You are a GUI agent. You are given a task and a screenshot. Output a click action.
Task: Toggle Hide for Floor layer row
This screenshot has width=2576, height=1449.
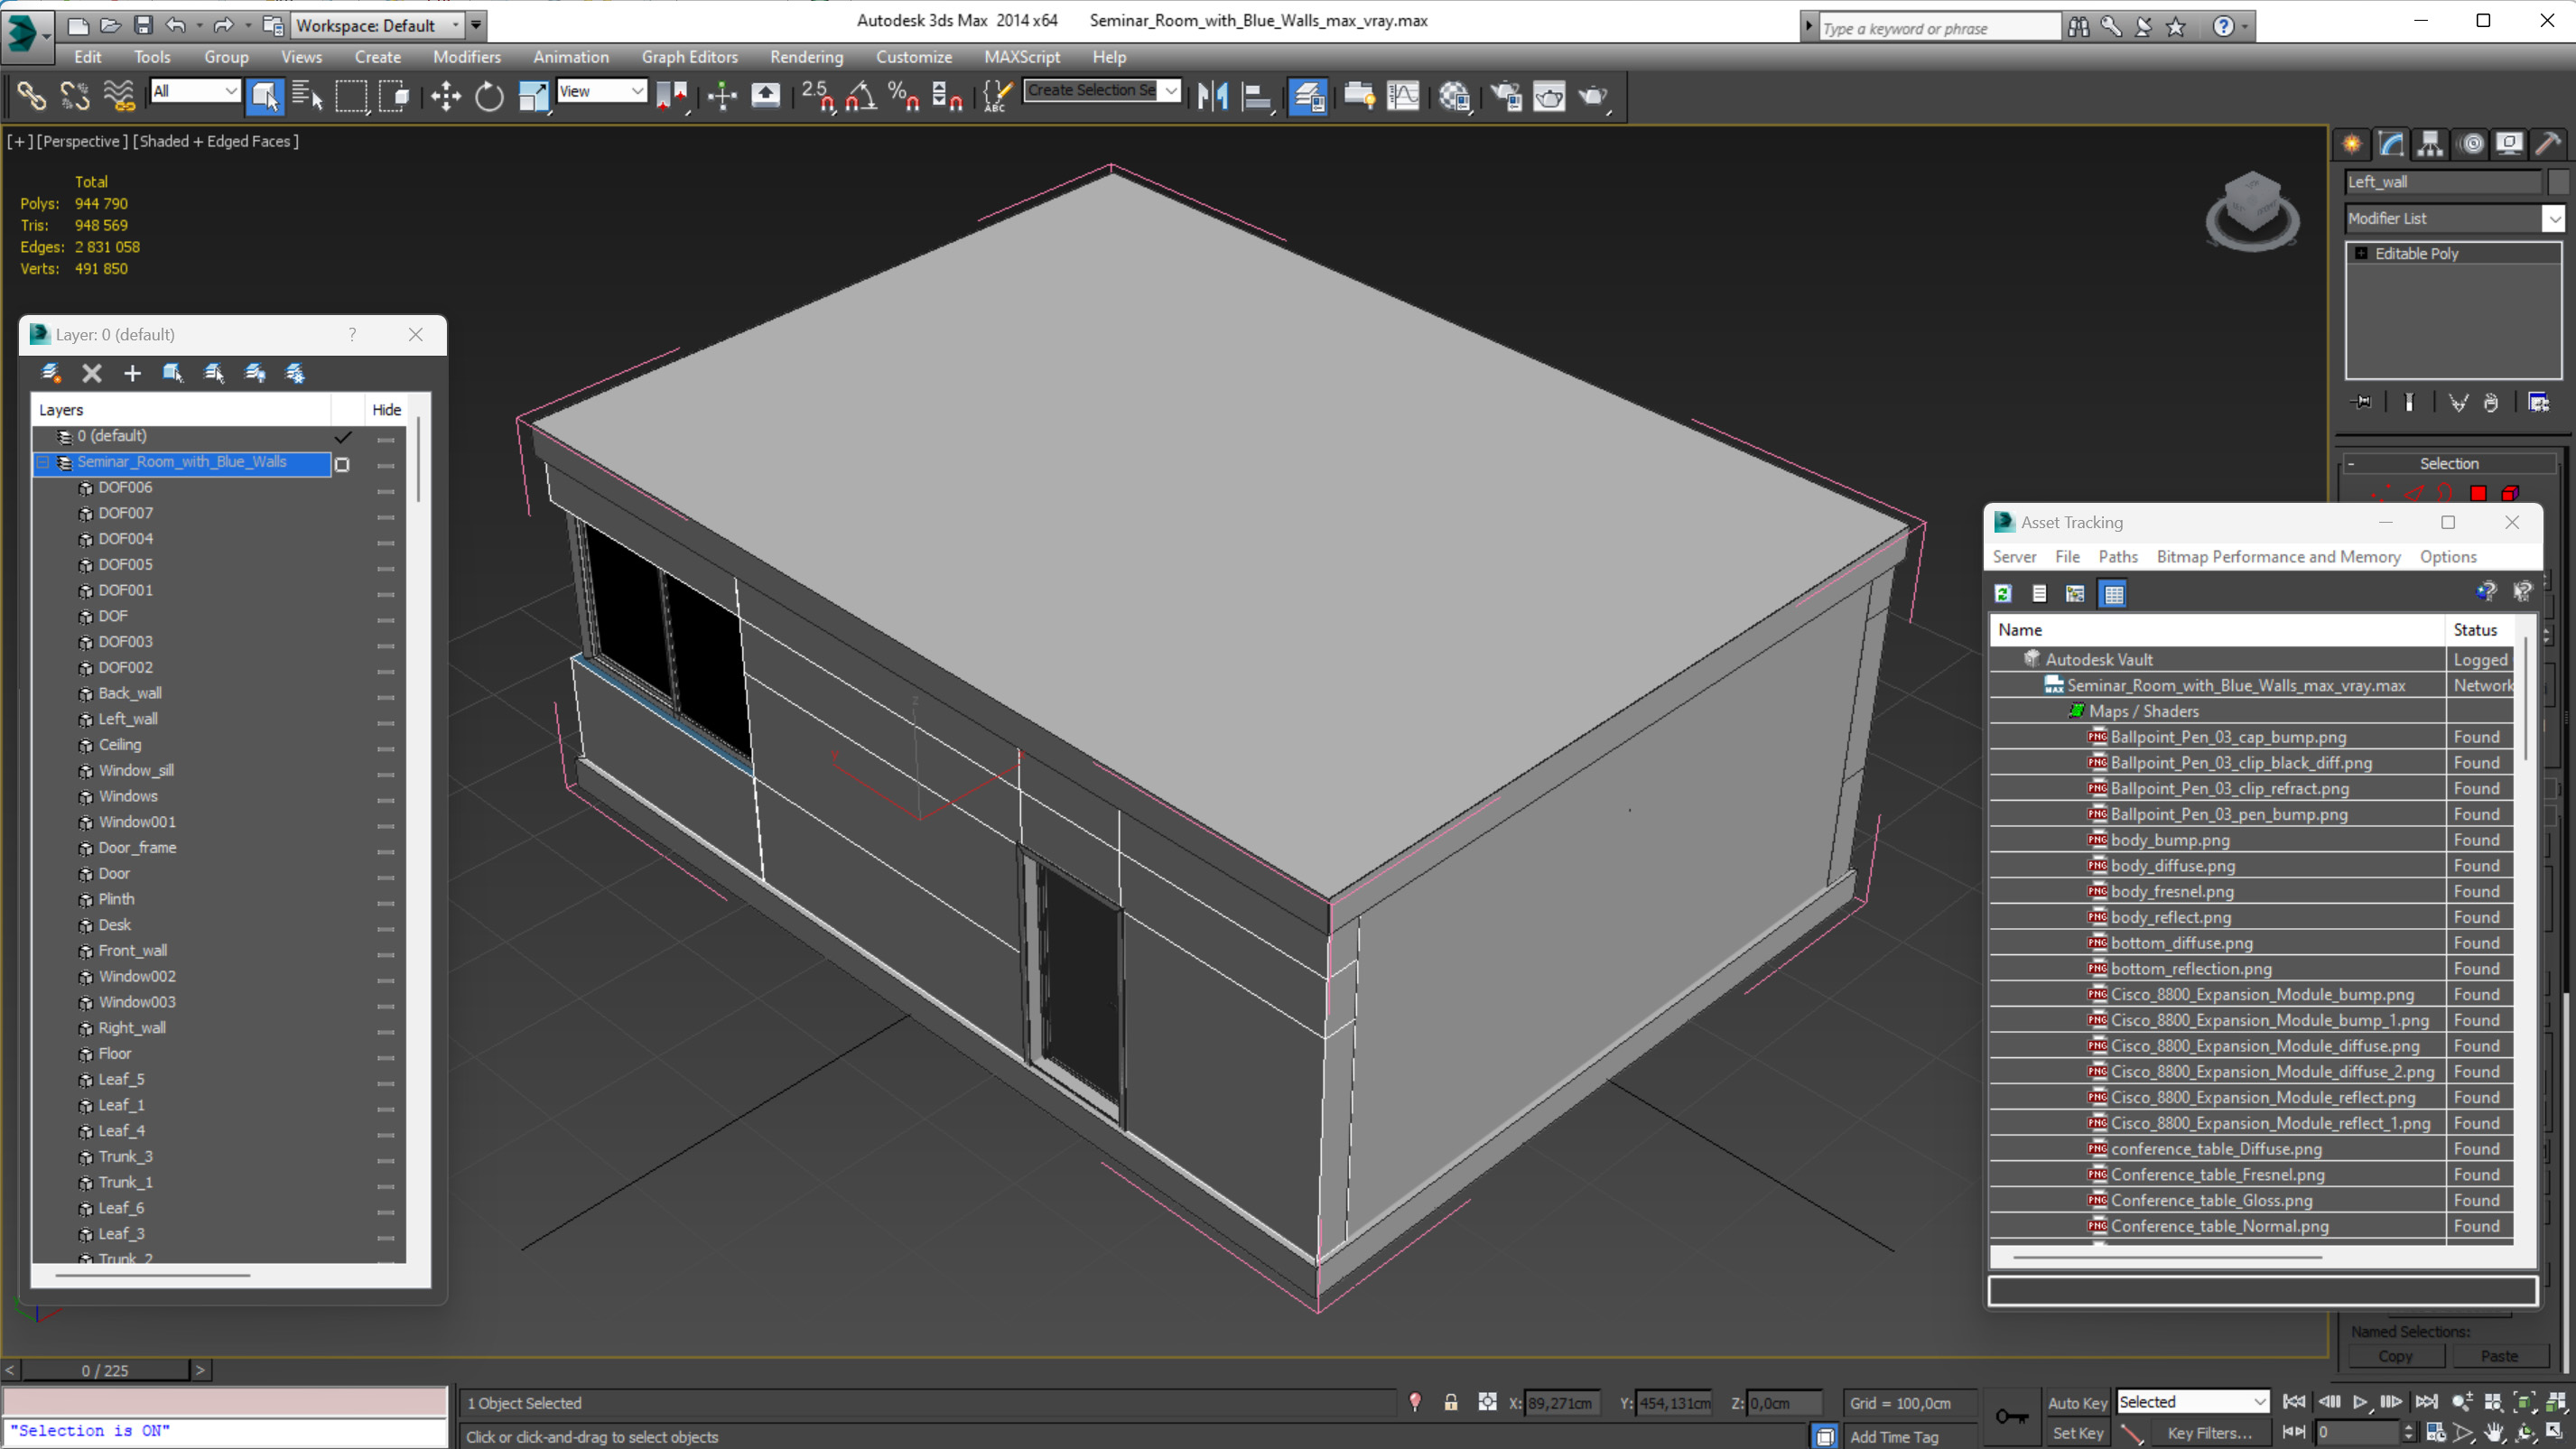tap(386, 1057)
